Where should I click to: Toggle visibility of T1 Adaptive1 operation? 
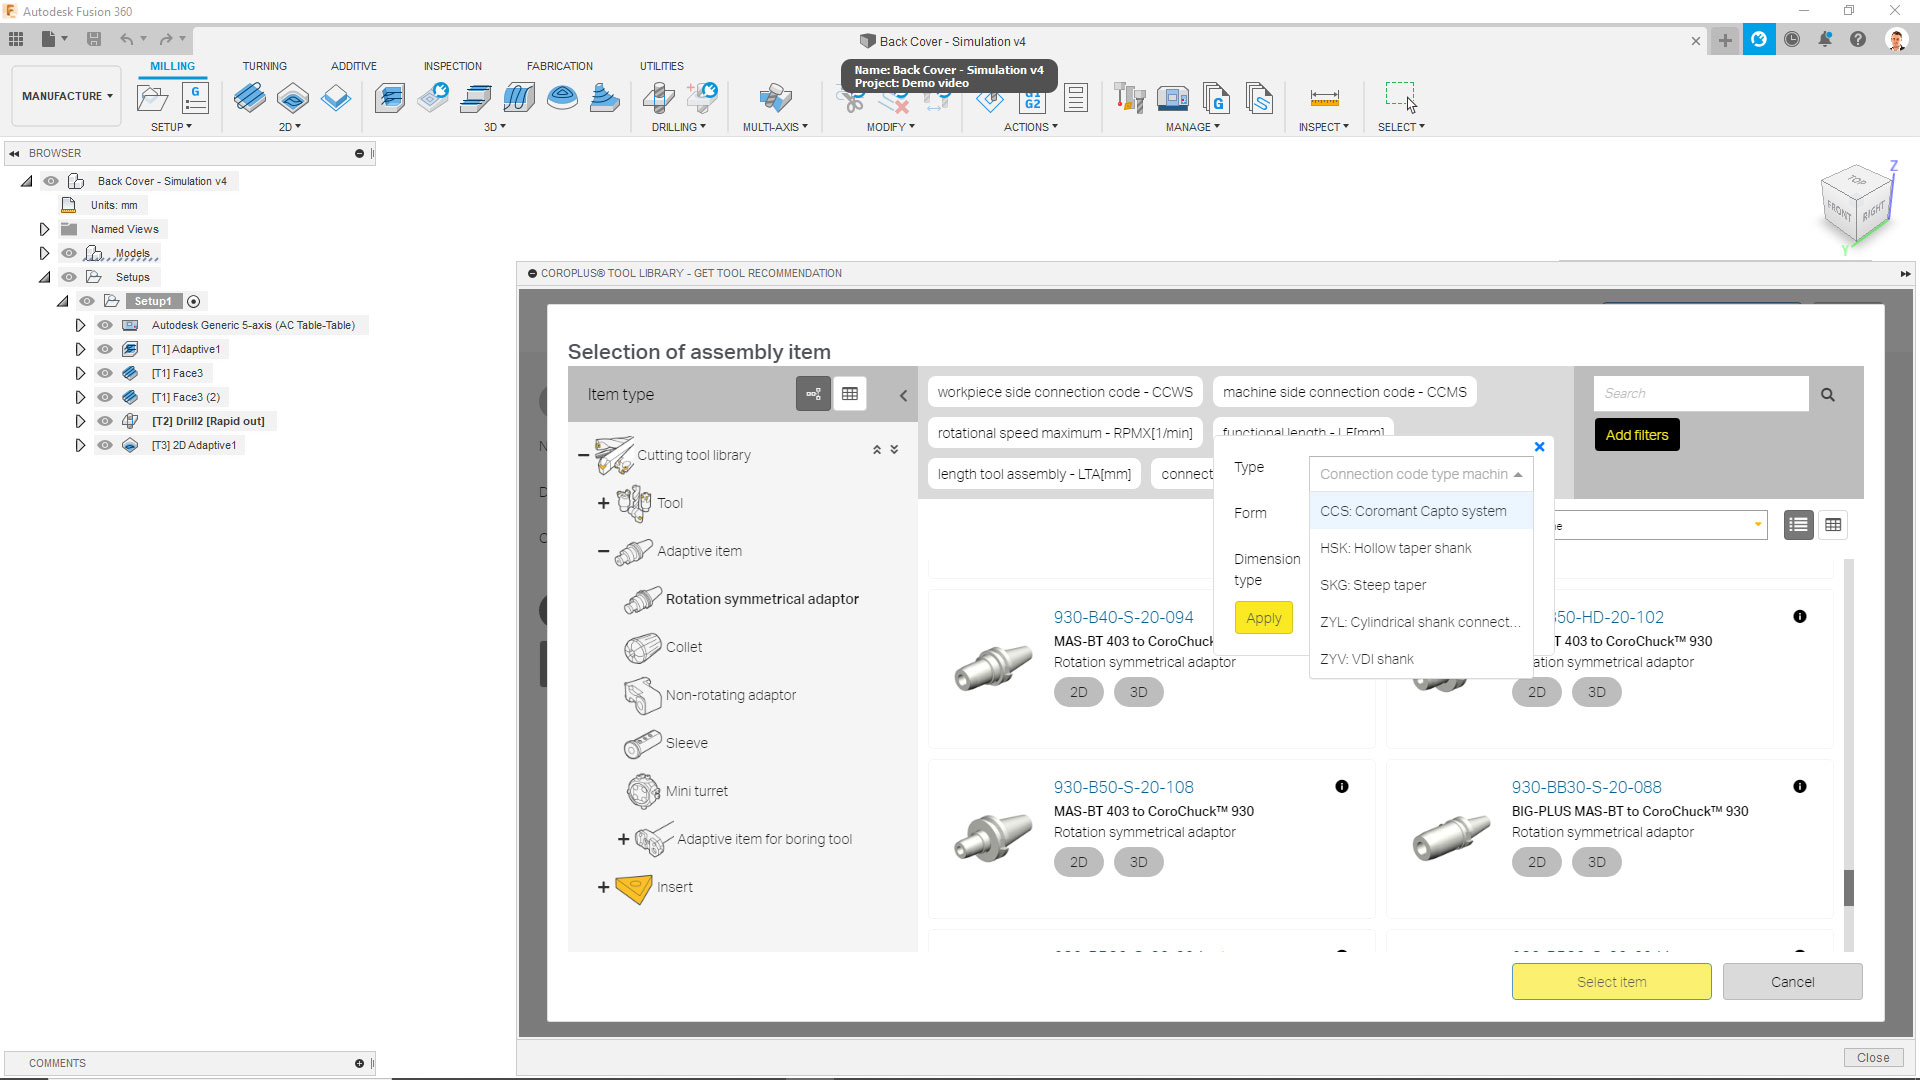(x=103, y=348)
